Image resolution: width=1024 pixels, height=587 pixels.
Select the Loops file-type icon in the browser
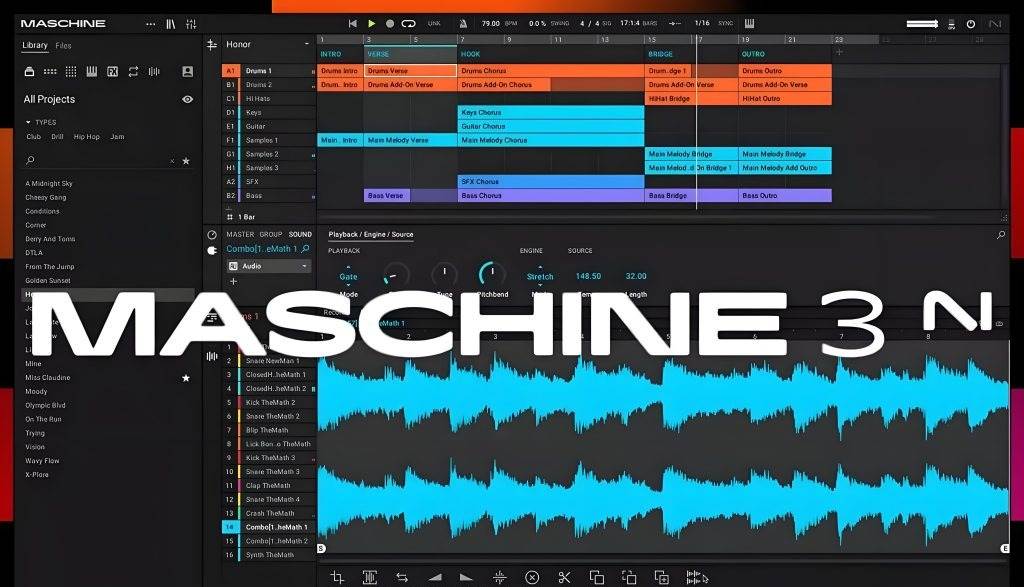[133, 72]
